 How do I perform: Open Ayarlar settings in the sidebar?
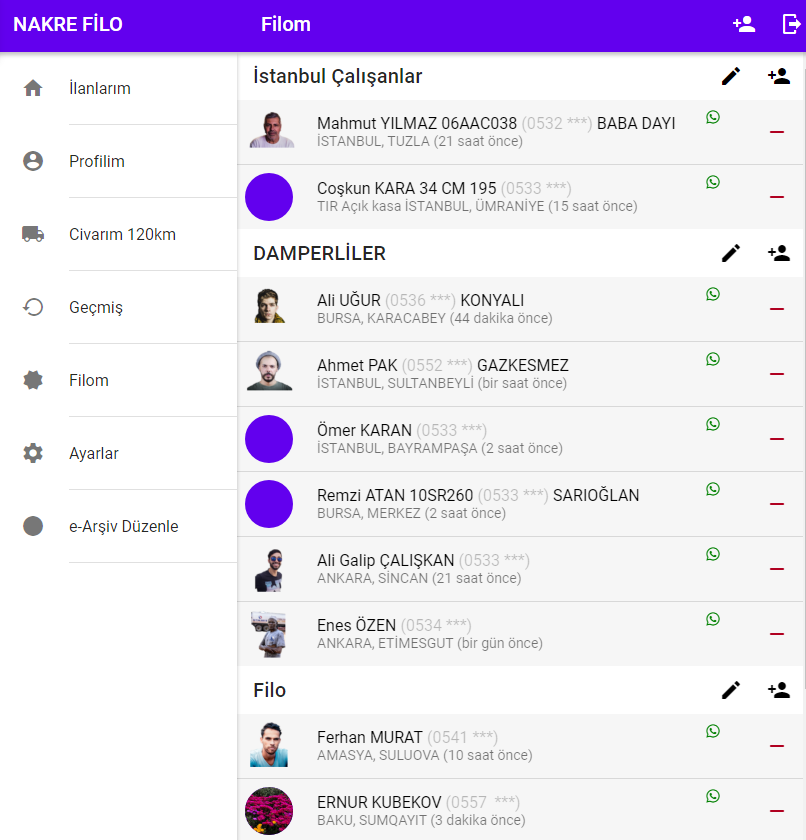[94, 453]
